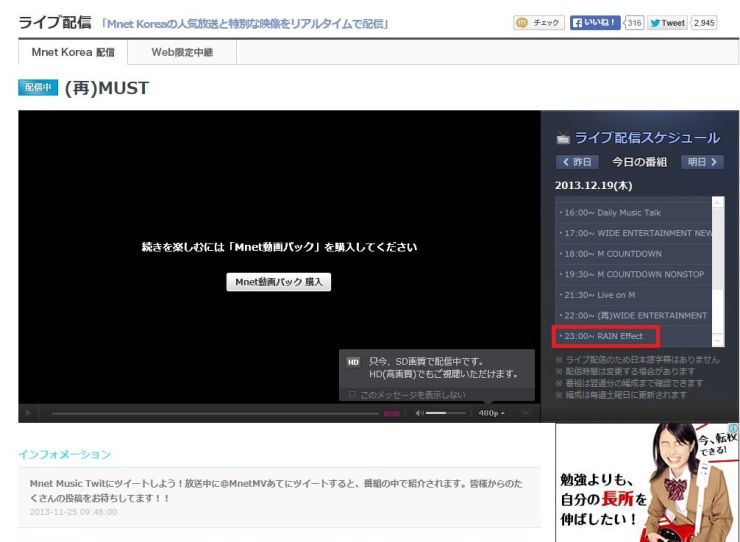Click the mixi チェック button
The image size is (740, 542).
(539, 23)
